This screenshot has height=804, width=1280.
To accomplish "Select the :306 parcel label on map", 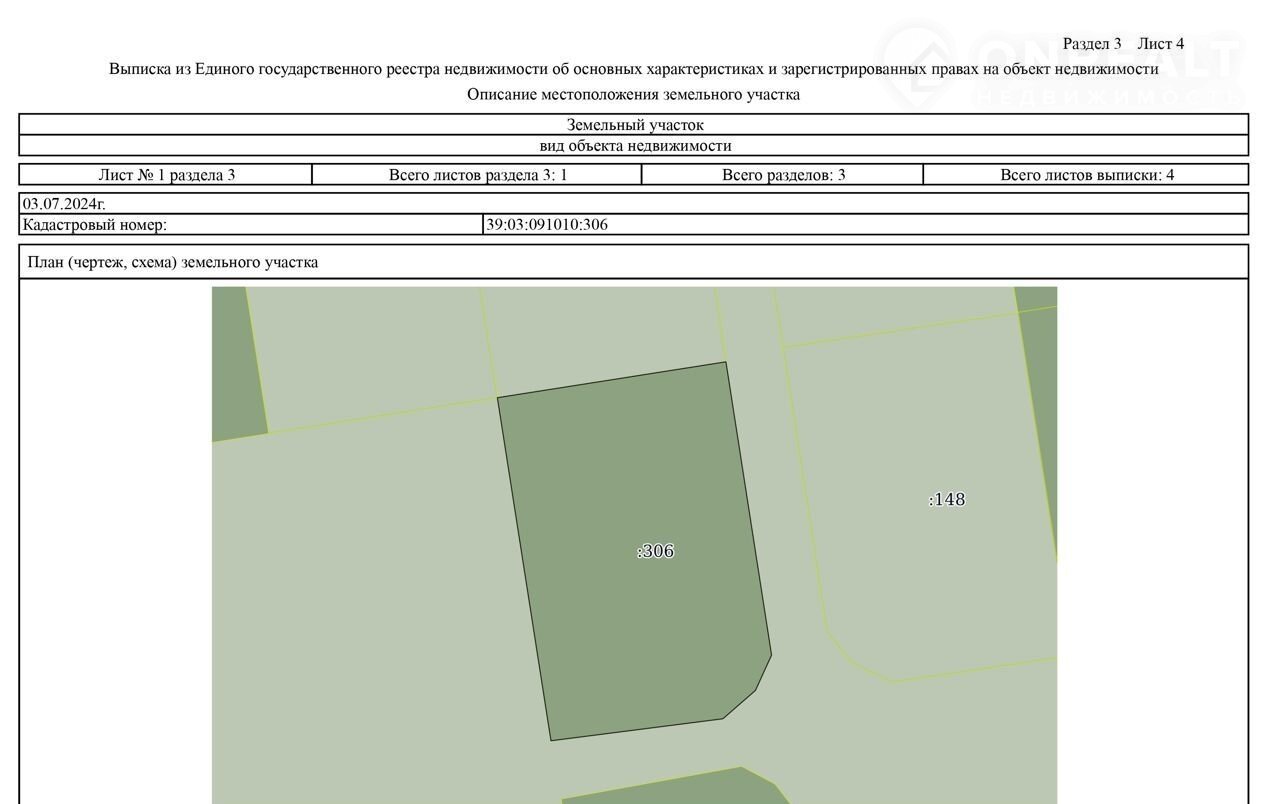I will click(x=656, y=551).
